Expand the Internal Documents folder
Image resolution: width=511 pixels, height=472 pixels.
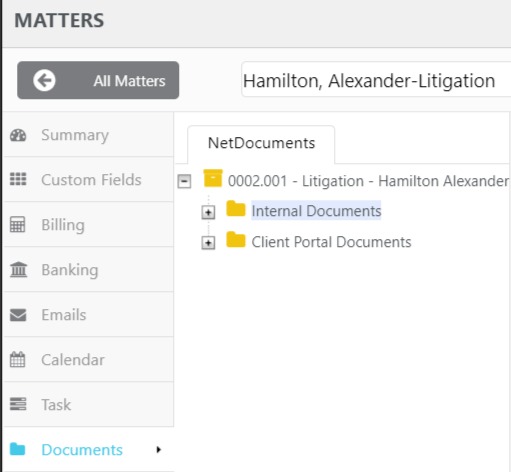click(208, 212)
